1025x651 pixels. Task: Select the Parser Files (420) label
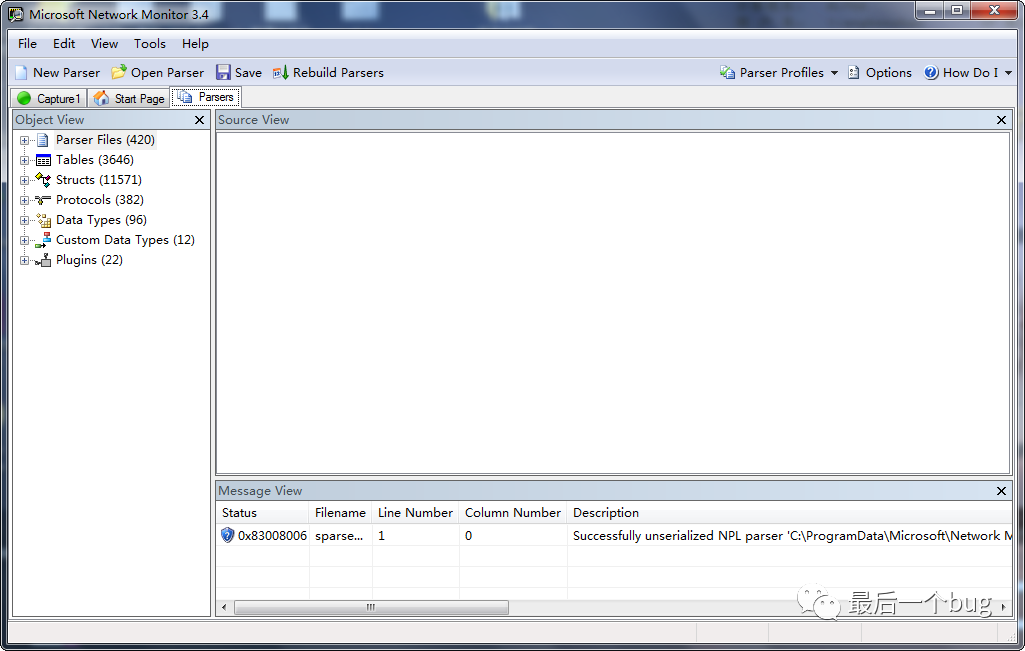click(x=105, y=140)
